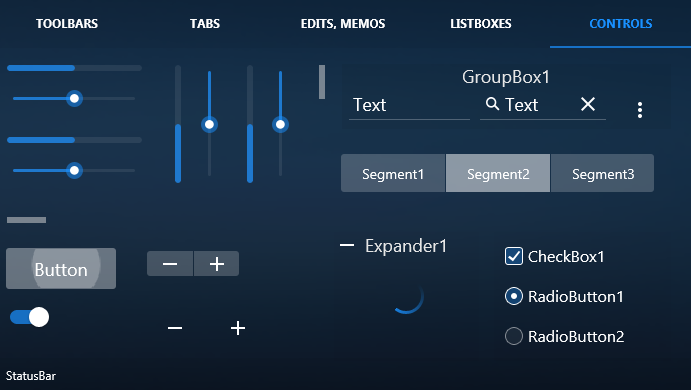Choose Segment3
This screenshot has height=390, width=691.
point(602,173)
